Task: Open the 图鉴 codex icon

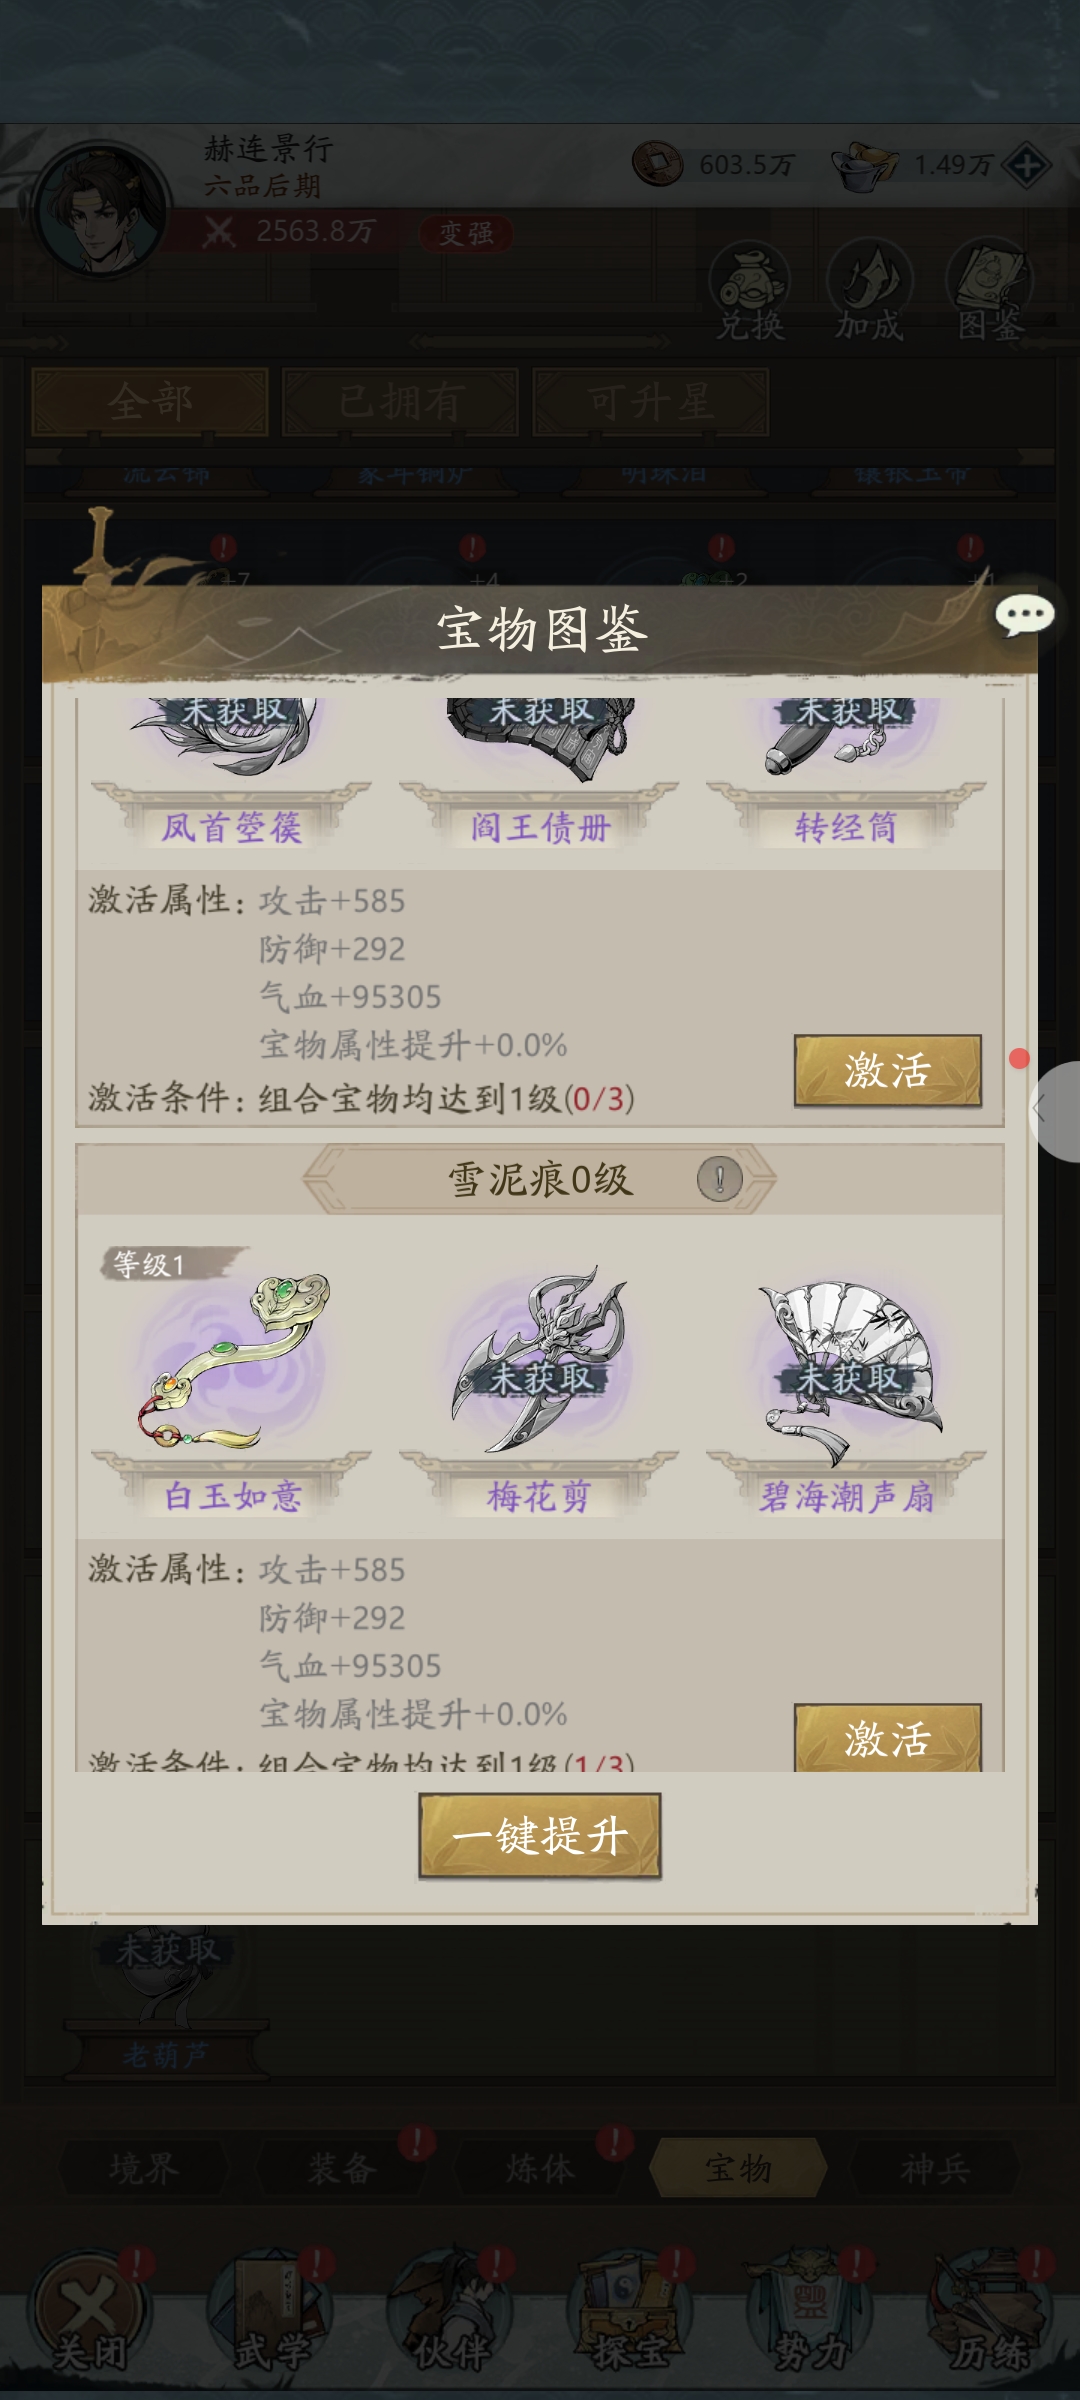Action: click(990, 291)
